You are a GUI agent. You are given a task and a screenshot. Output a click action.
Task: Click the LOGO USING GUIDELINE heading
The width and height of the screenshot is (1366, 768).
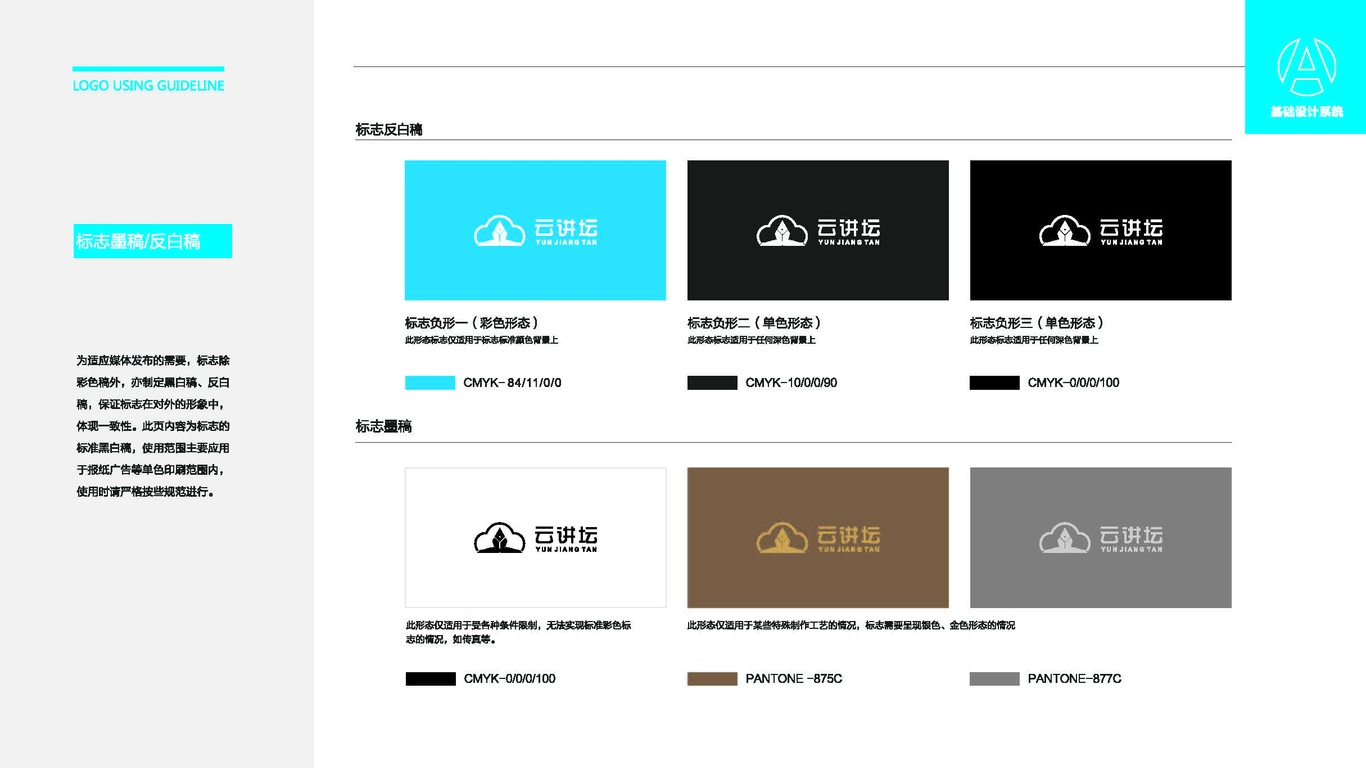[148, 86]
